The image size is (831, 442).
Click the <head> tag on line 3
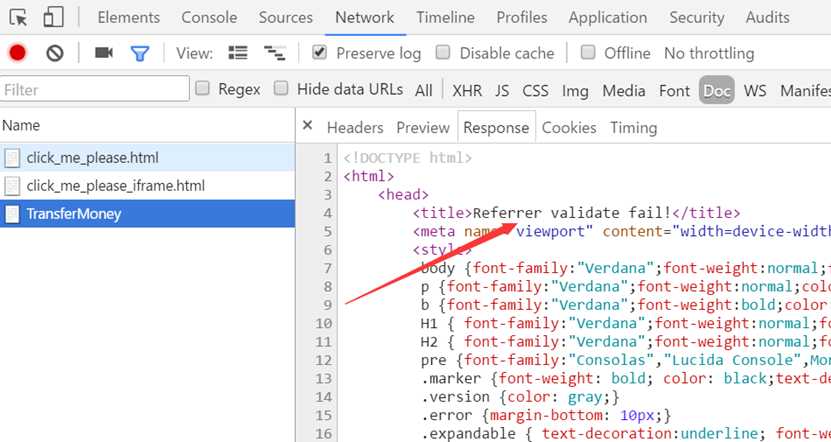tap(403, 195)
